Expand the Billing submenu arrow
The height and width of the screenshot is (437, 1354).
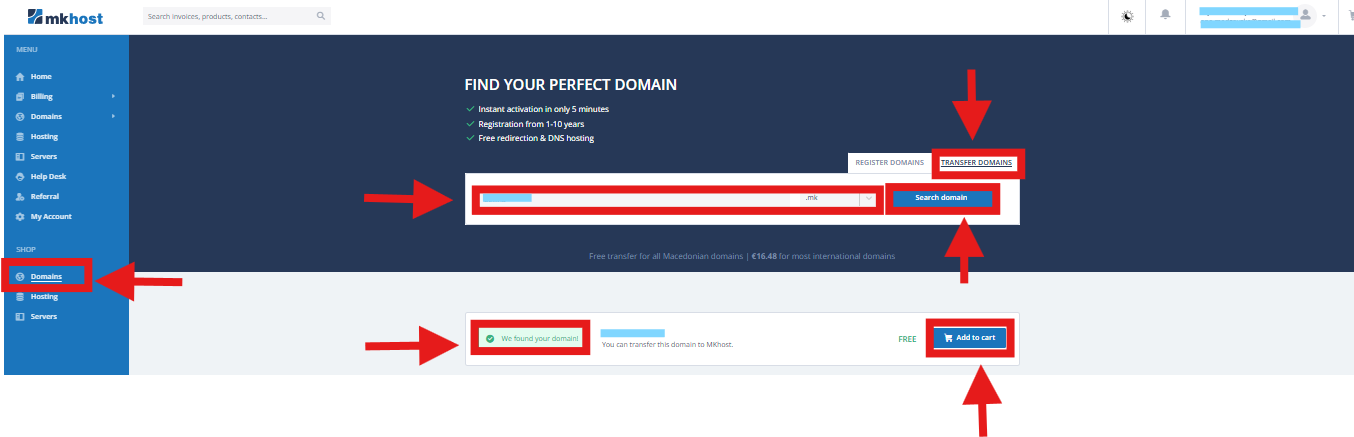point(113,97)
